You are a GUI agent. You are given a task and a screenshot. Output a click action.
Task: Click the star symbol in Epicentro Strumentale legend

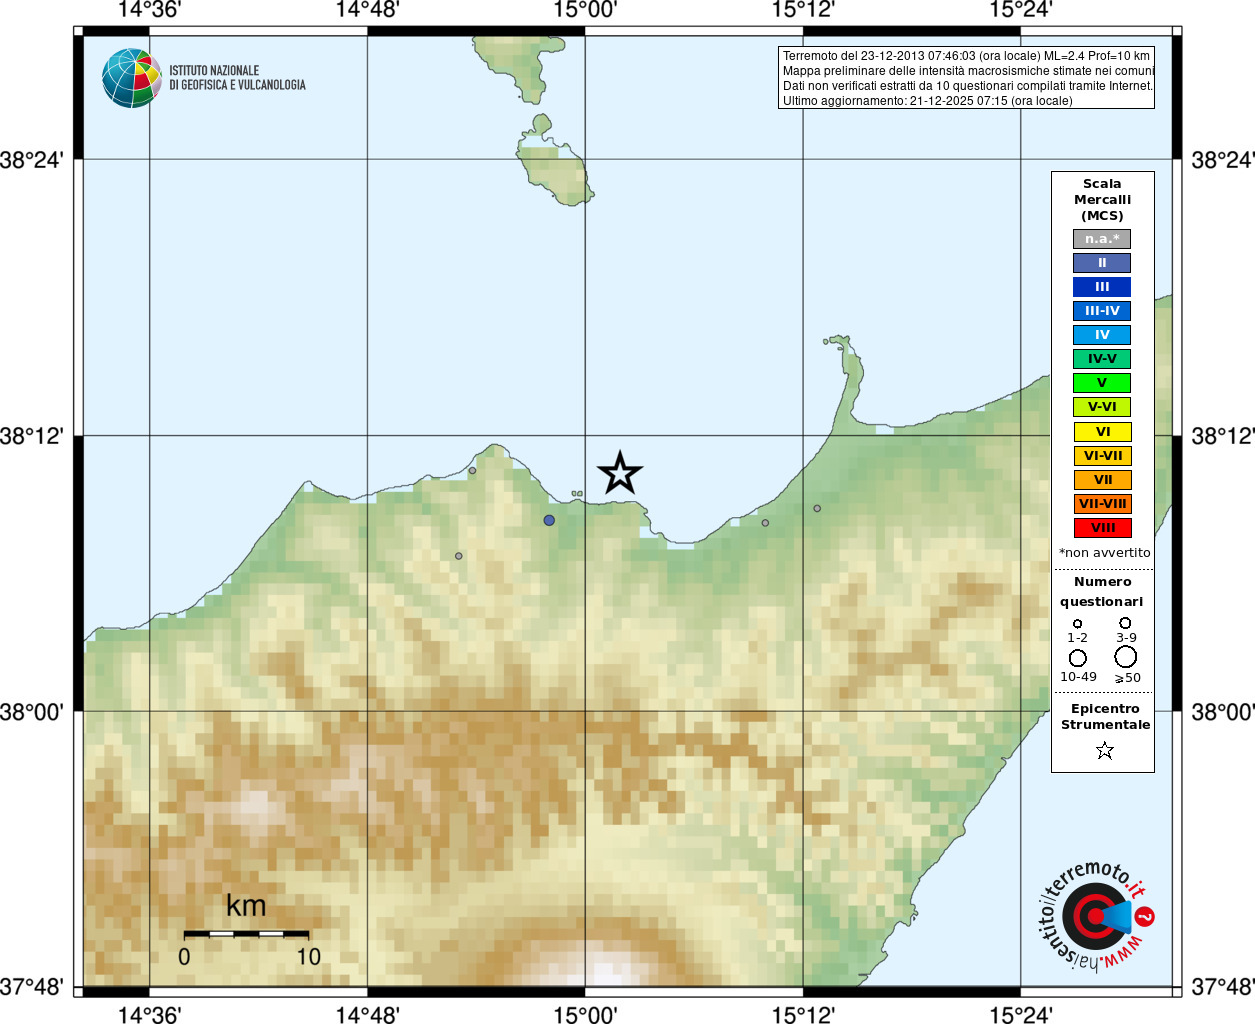pyautogui.click(x=1105, y=750)
